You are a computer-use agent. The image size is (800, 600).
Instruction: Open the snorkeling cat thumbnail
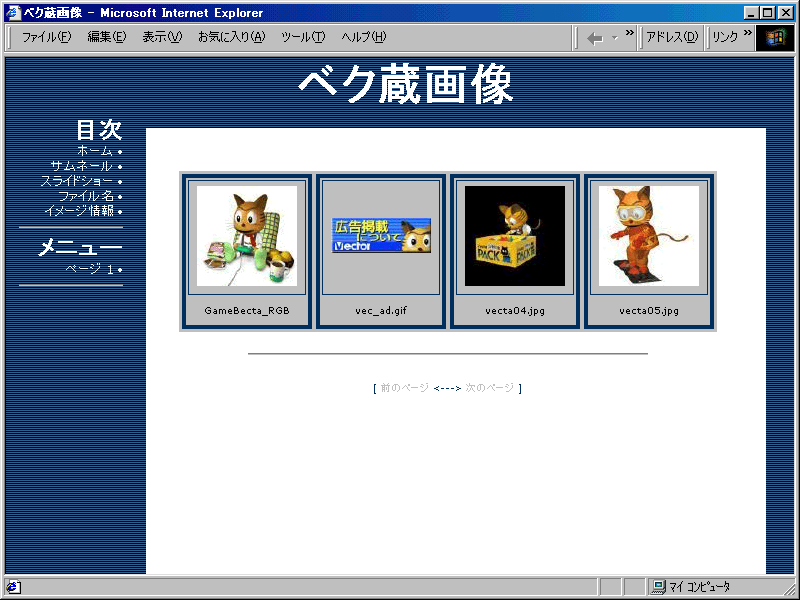(649, 236)
